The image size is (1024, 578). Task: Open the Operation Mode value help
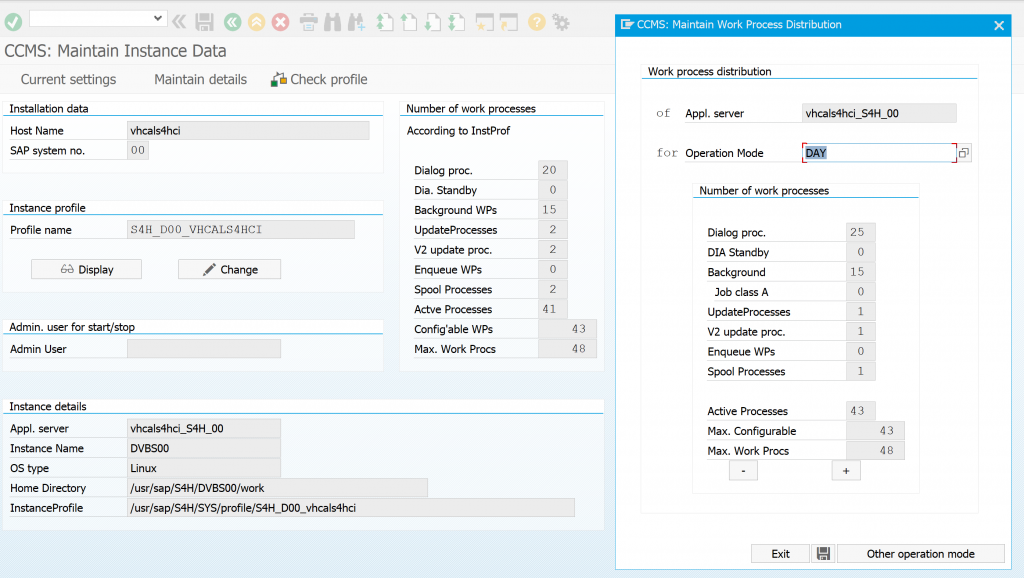click(x=964, y=152)
